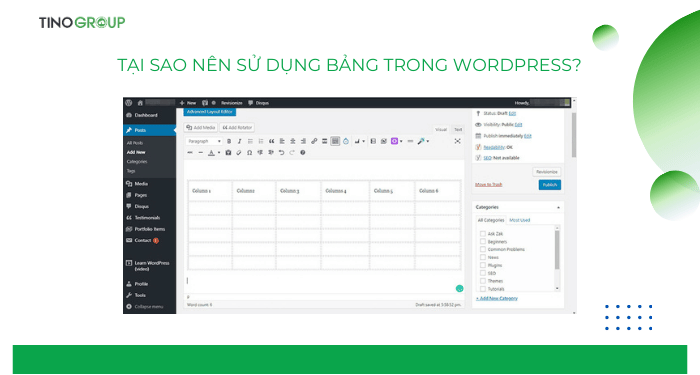Insert Read More tag

point(325,142)
